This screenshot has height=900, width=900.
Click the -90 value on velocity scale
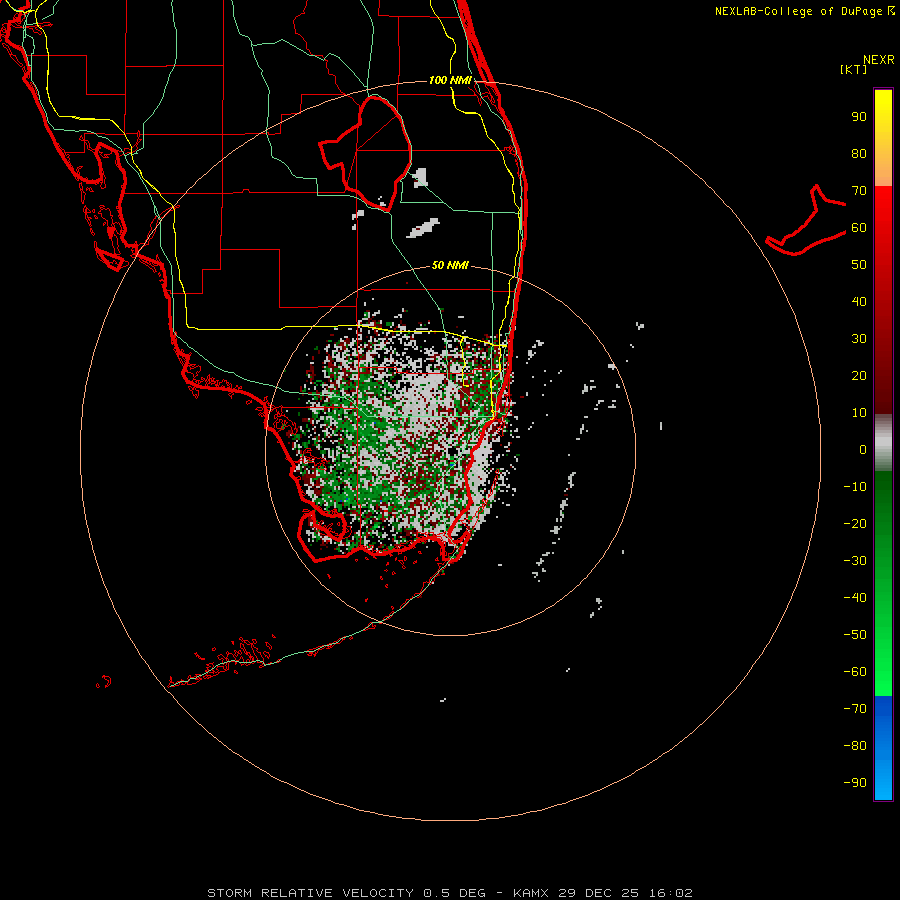(855, 783)
